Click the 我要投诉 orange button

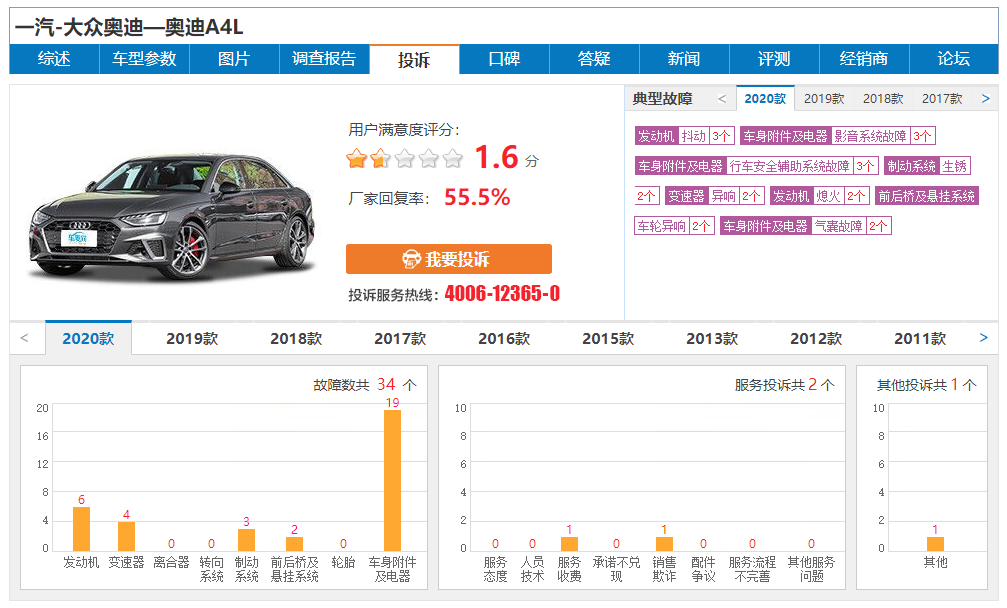pyautogui.click(x=448, y=259)
